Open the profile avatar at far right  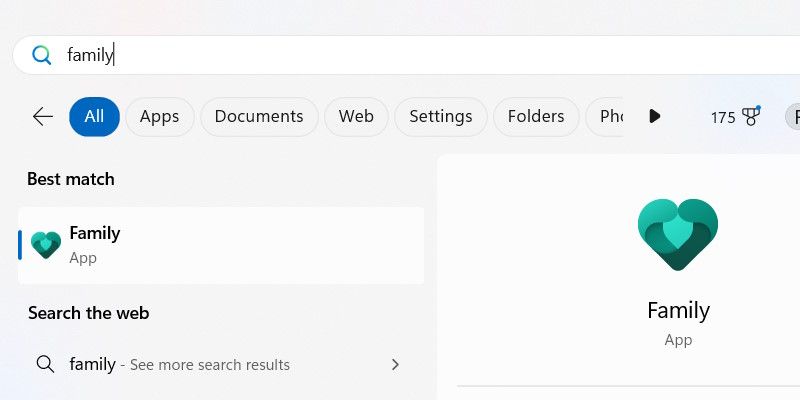(x=793, y=117)
